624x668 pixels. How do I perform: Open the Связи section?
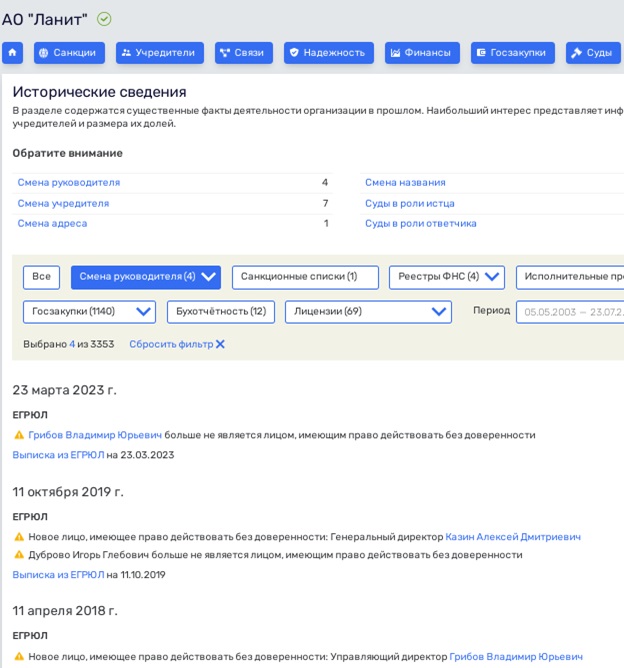(244, 53)
